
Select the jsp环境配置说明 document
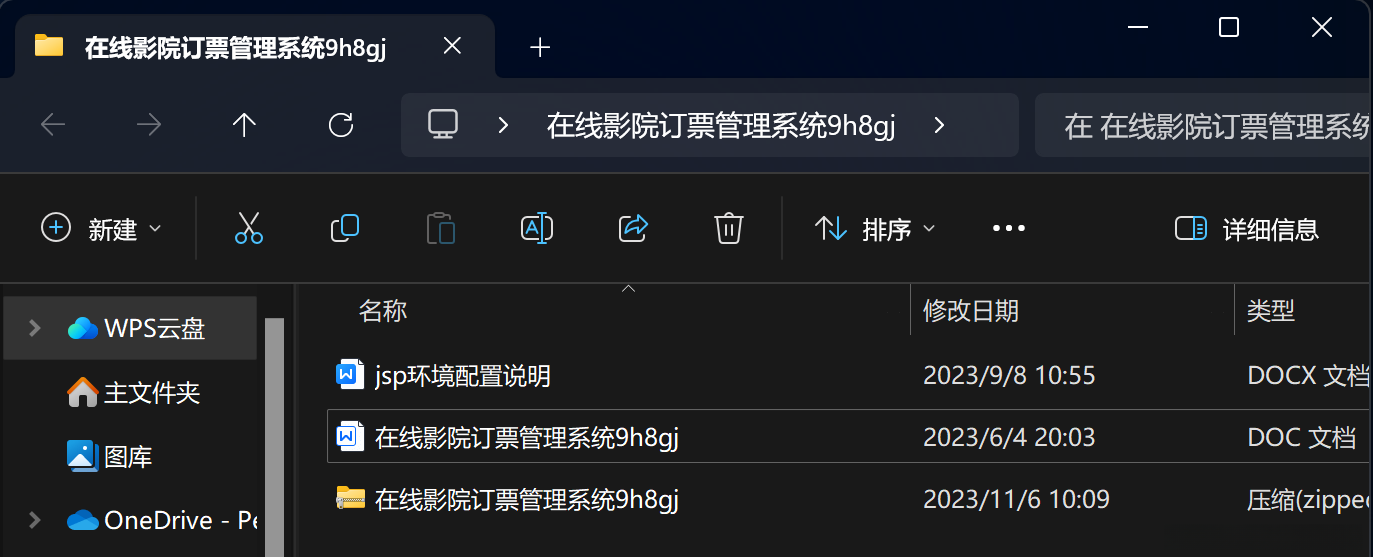(463, 376)
